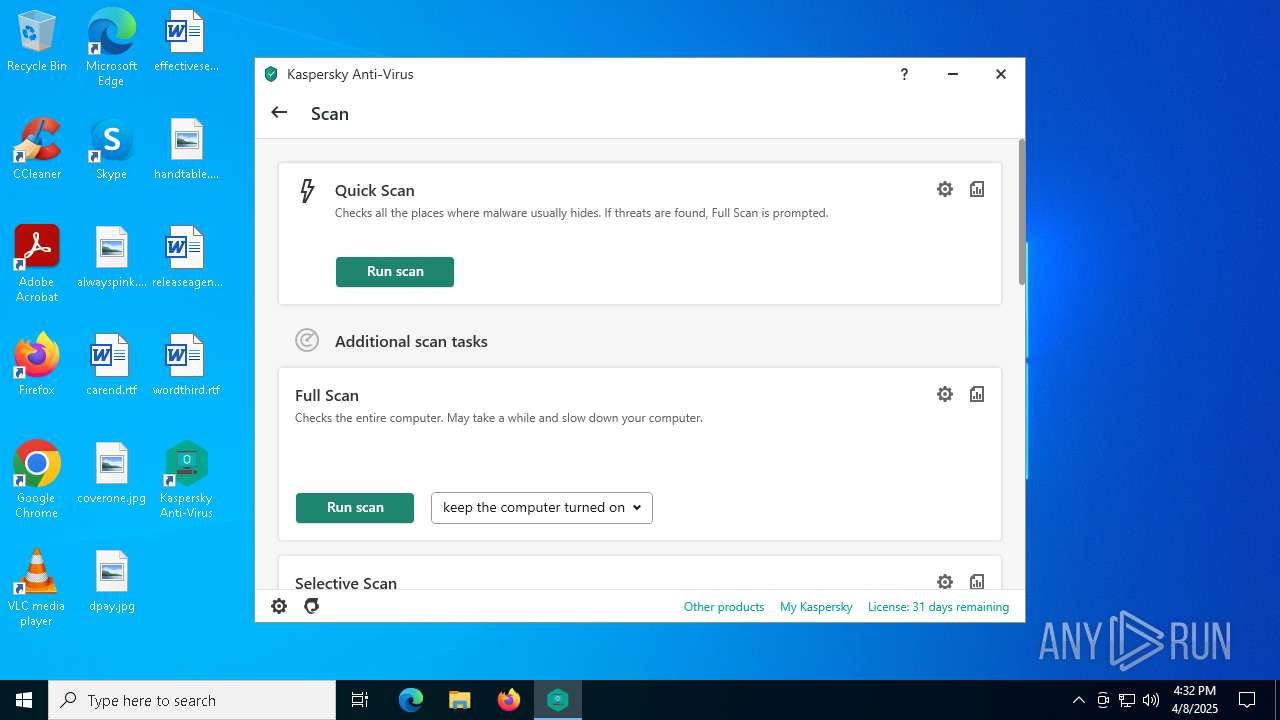Select the effectivese... Word document

coord(186,42)
